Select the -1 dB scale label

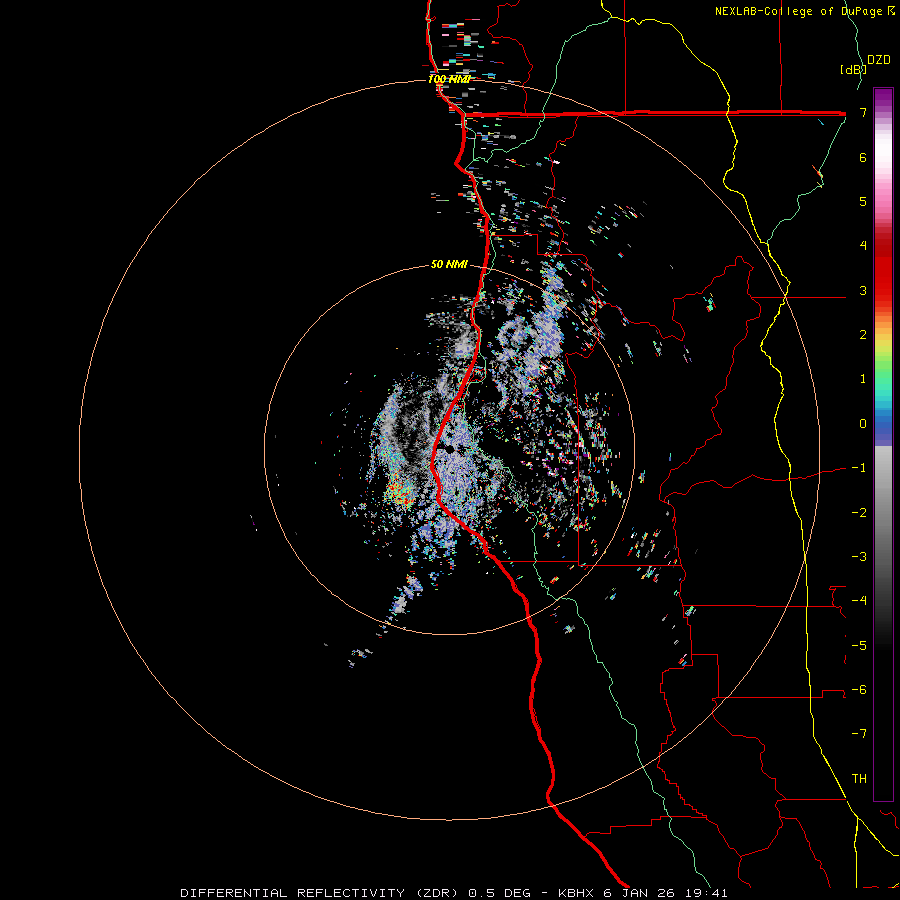click(859, 468)
